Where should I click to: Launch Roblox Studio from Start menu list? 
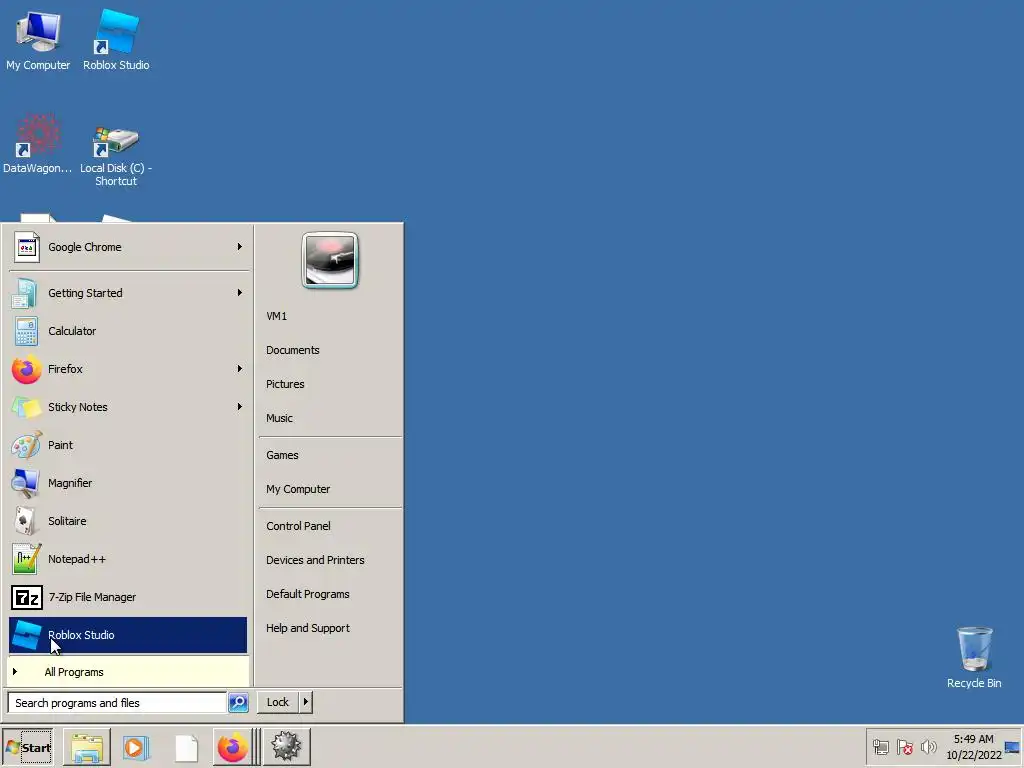[128, 635]
